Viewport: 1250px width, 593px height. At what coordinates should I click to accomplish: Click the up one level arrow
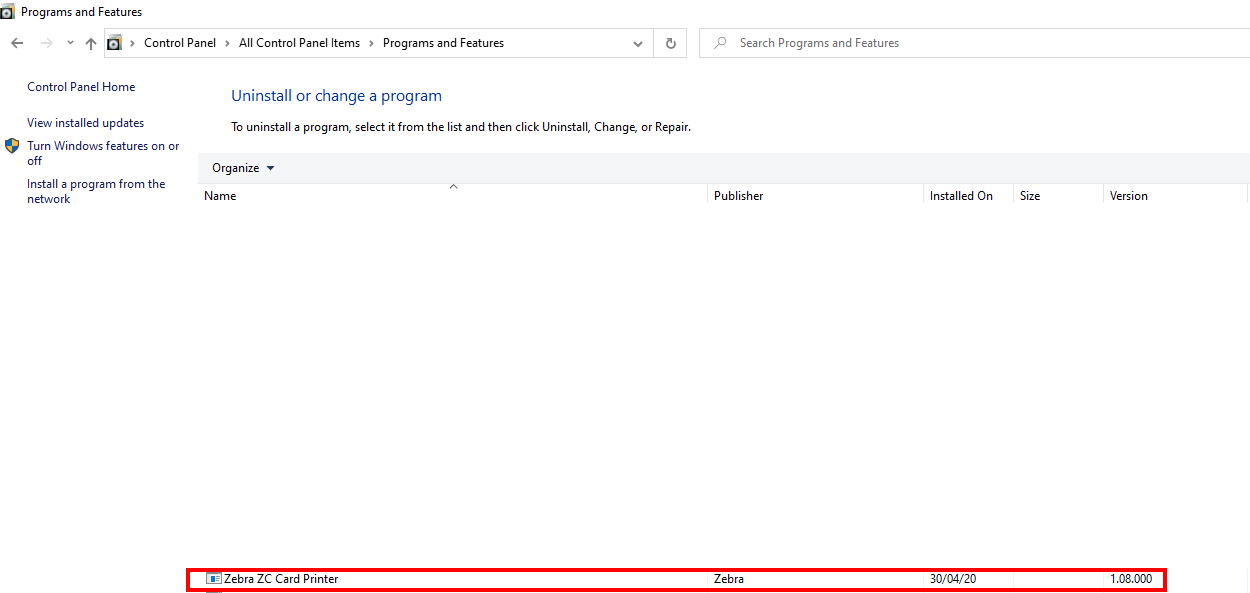point(90,42)
